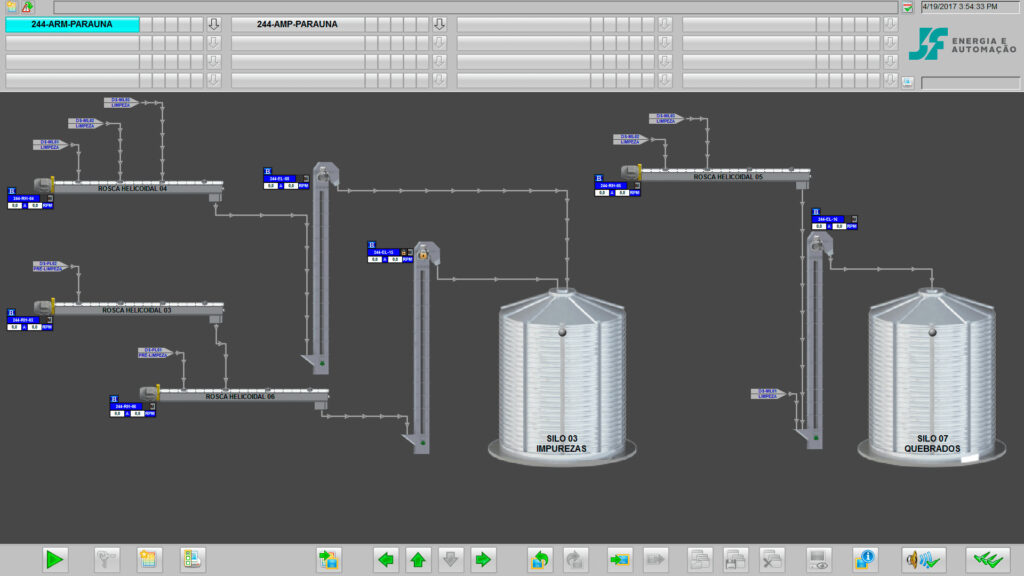This screenshot has height=576, width=1024.
Task: Click the green left navigation arrow
Action: pos(386,560)
